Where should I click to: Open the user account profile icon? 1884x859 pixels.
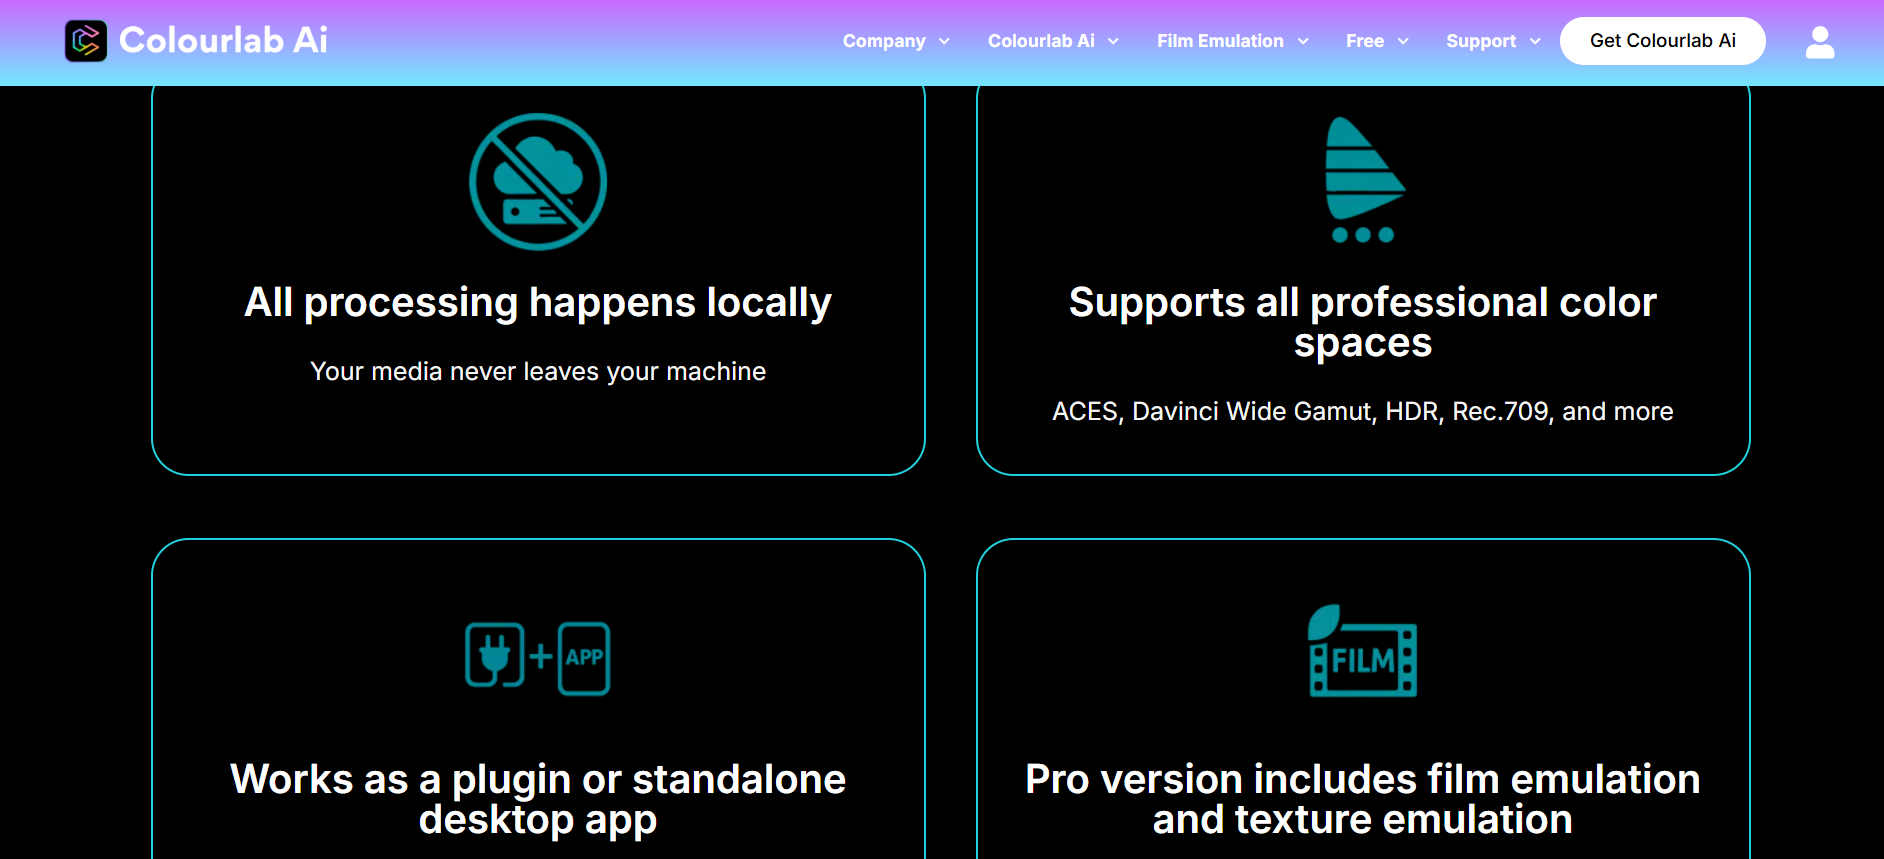coord(1819,42)
